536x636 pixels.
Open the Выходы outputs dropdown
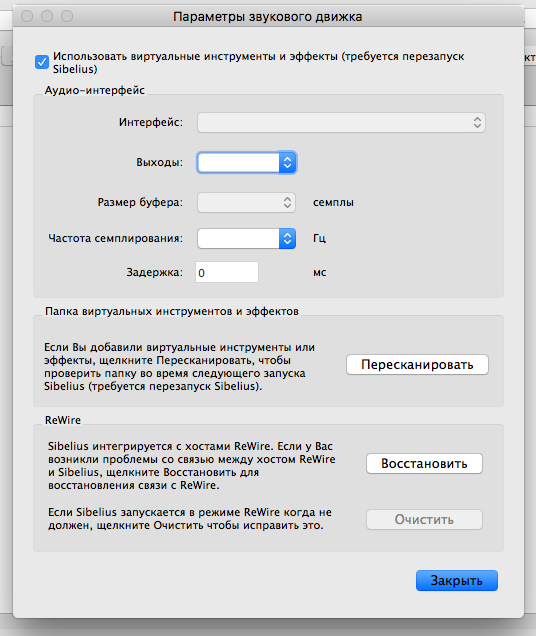247,163
